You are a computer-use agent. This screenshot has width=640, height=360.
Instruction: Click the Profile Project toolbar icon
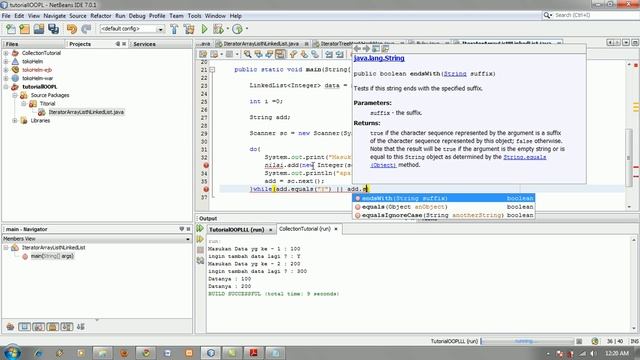(237, 29)
